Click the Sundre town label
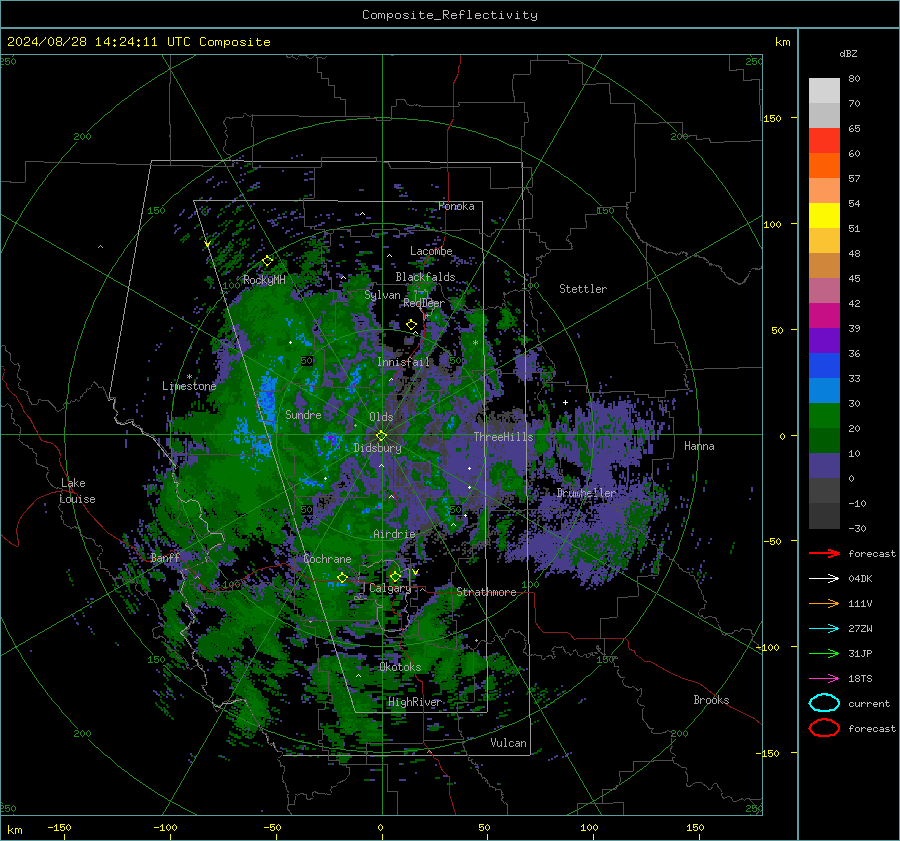The image size is (900, 841). 303,414
